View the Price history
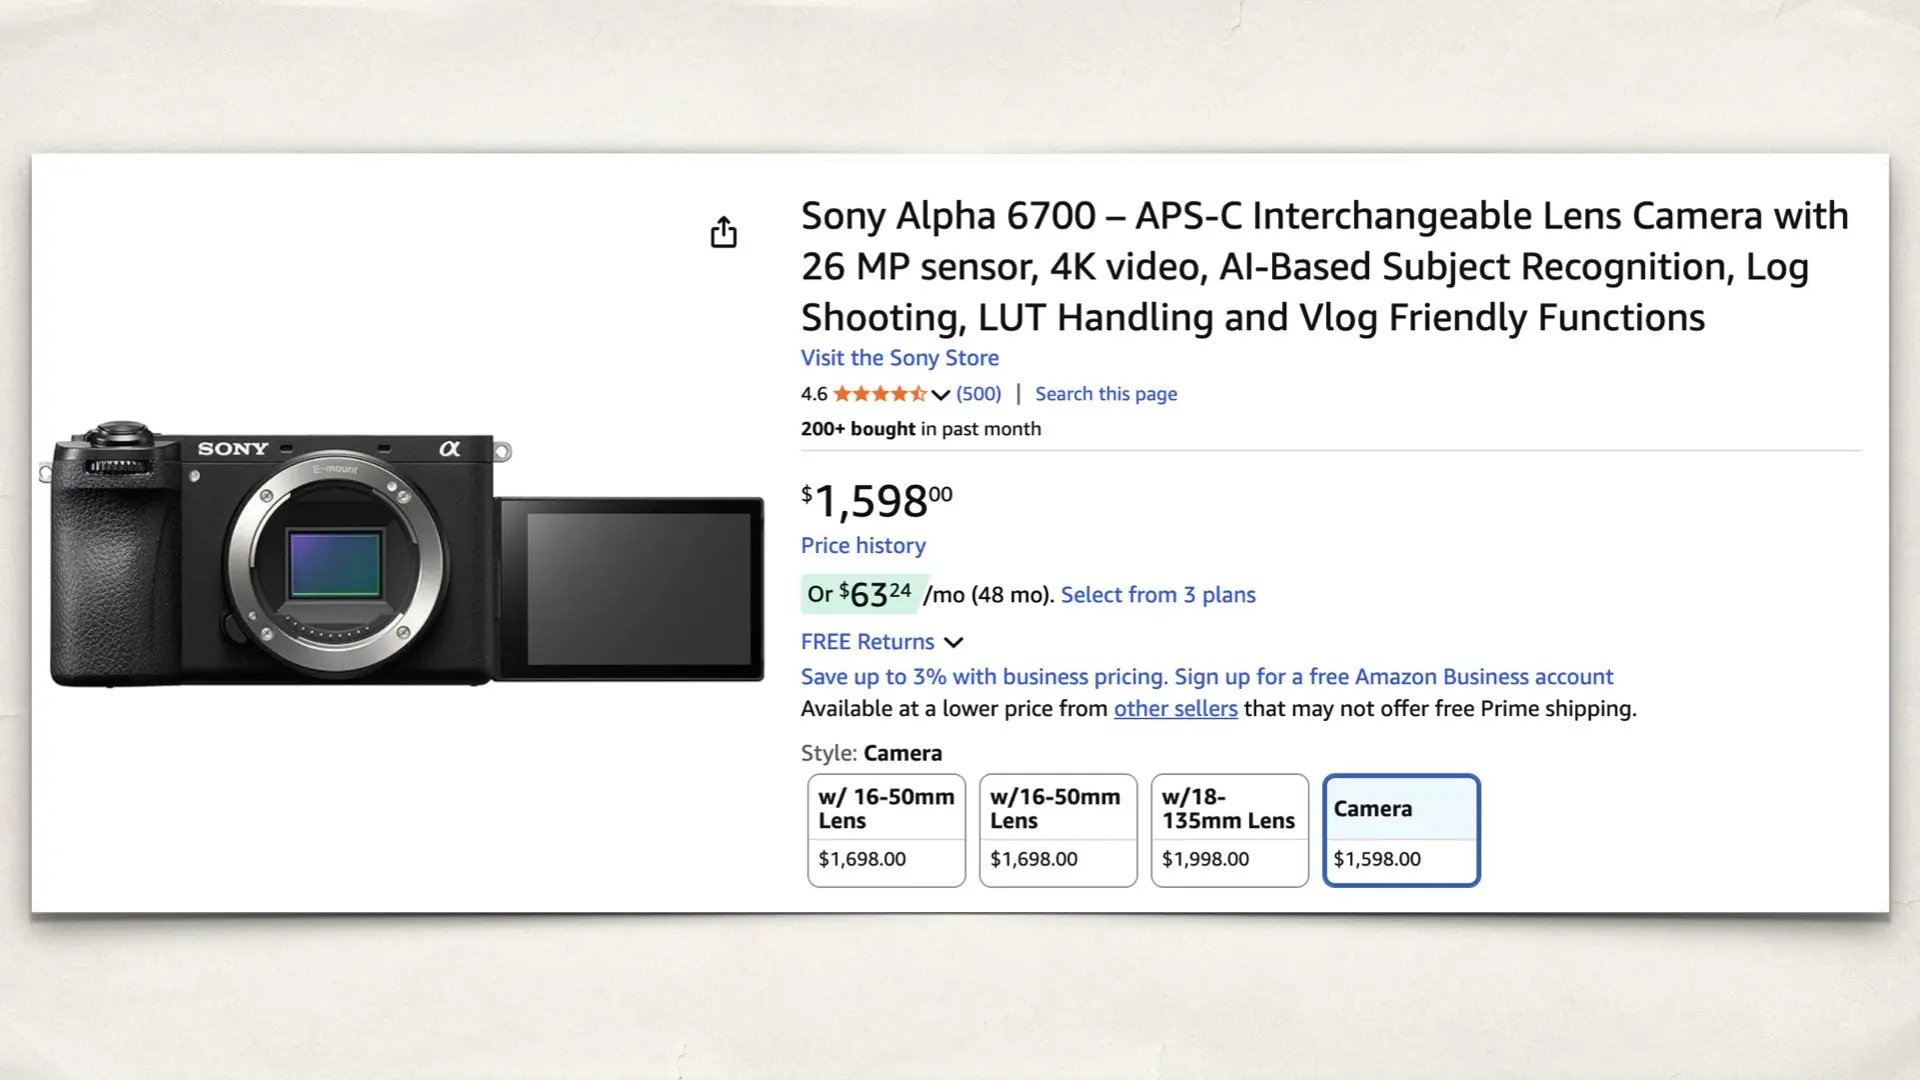The width and height of the screenshot is (1920, 1080). click(x=862, y=545)
